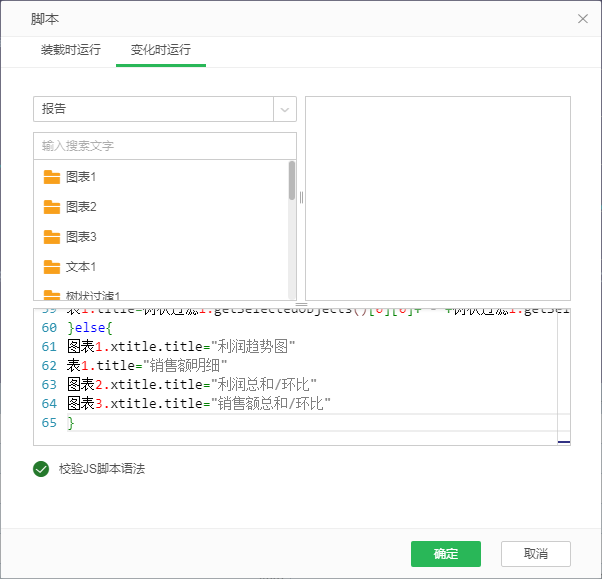Click the vertical splitter handle between panels
Image resolution: width=602 pixels, height=579 pixels.
pyautogui.click(x=301, y=198)
